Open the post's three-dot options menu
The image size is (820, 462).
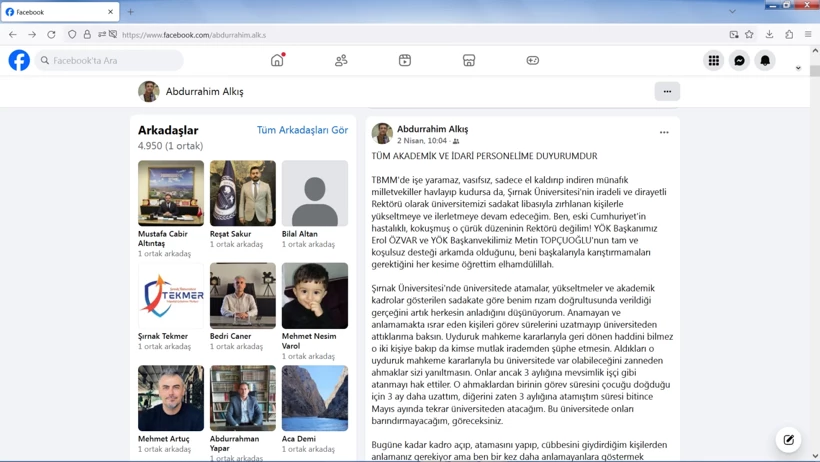(664, 132)
